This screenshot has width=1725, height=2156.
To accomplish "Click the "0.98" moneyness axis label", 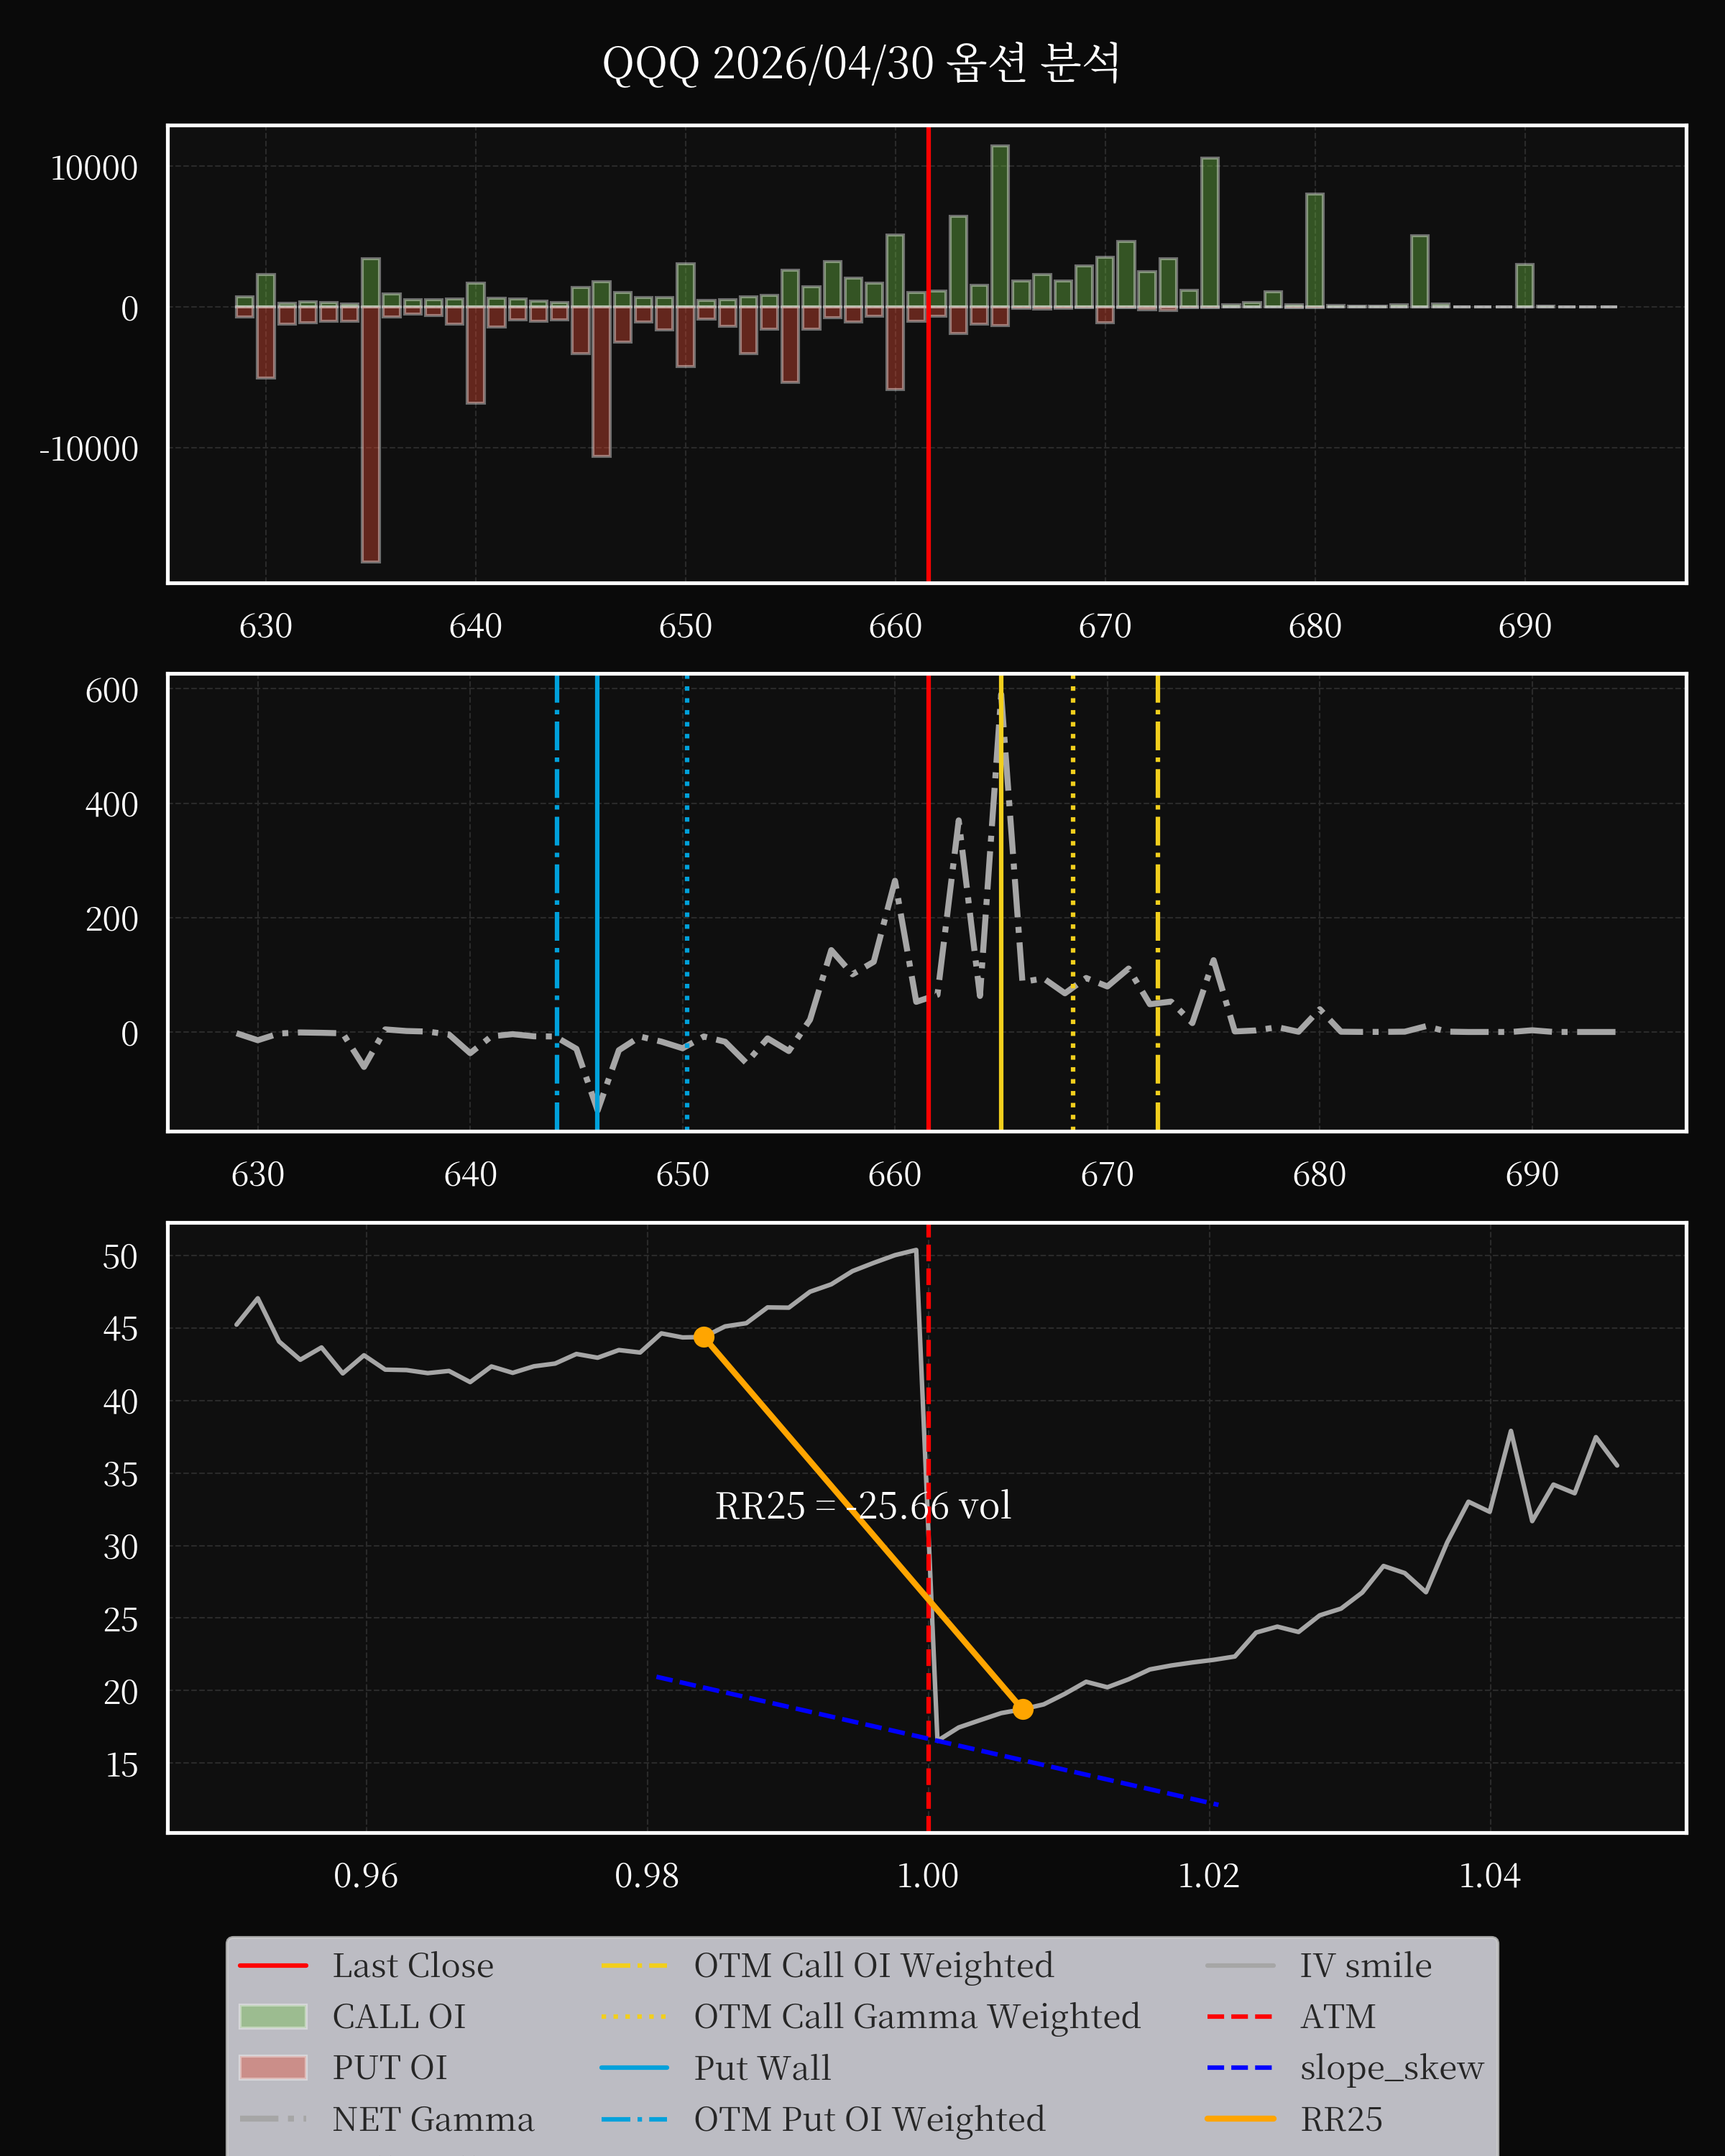I will 647,1876.
